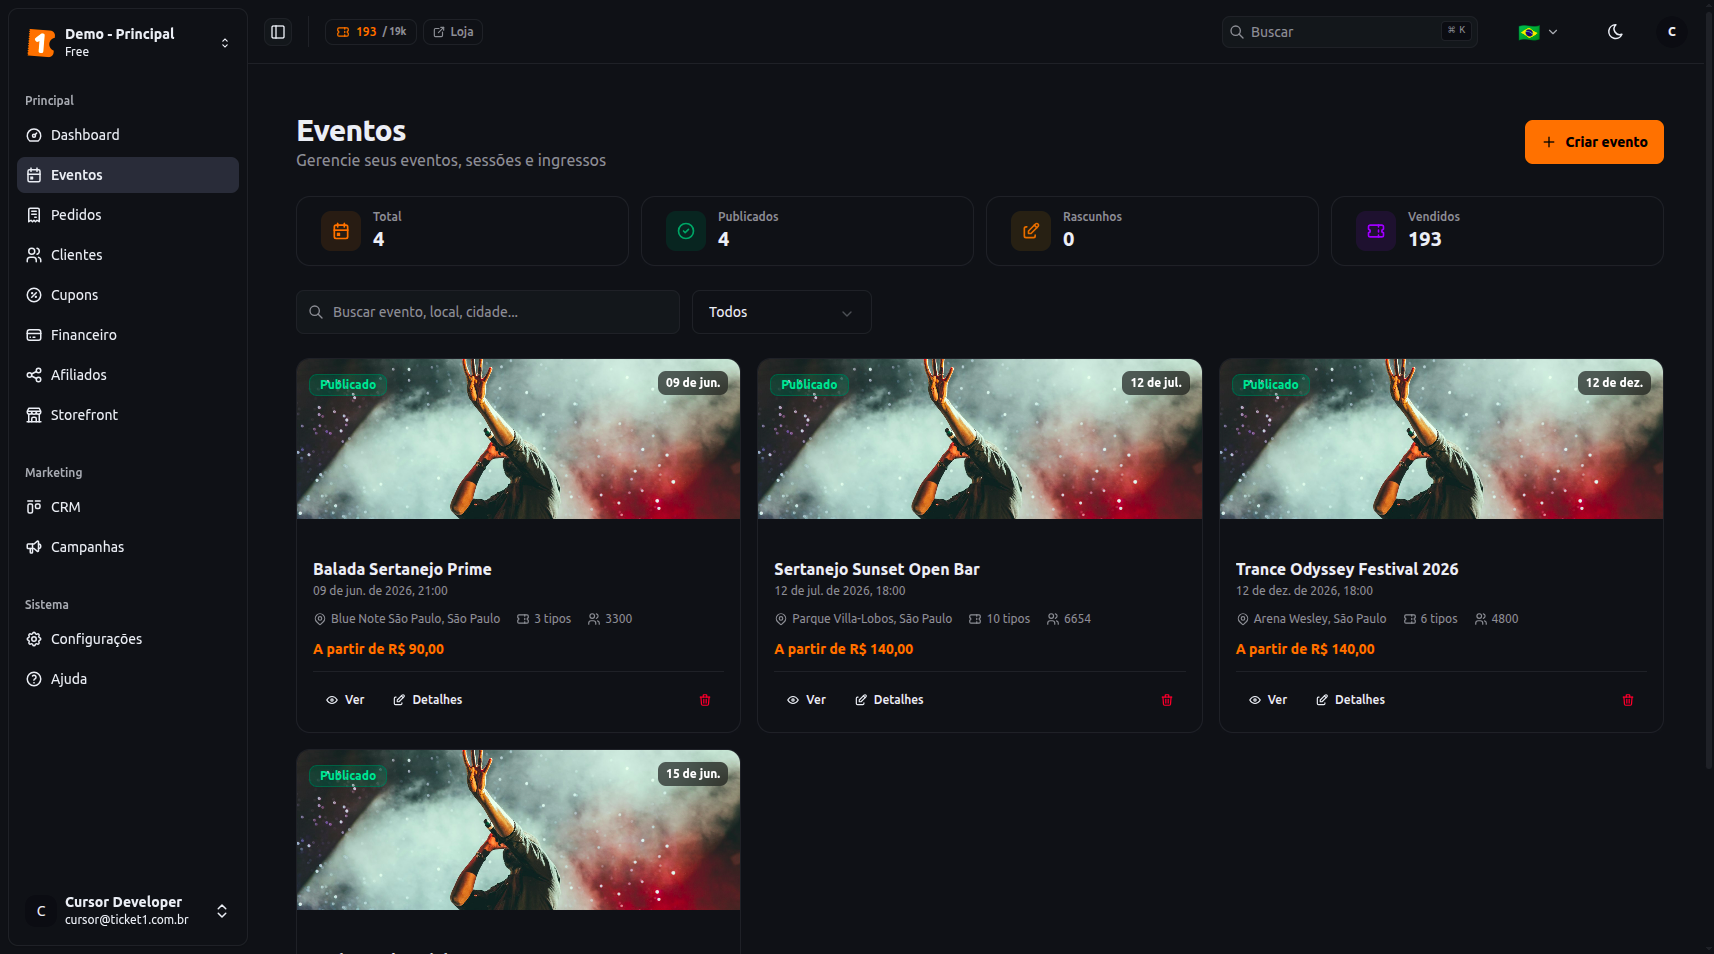Viewport: 1714px width, 954px height.
Task: Delete Trance Odyssey Festival 2026 event
Action: coord(1628,700)
